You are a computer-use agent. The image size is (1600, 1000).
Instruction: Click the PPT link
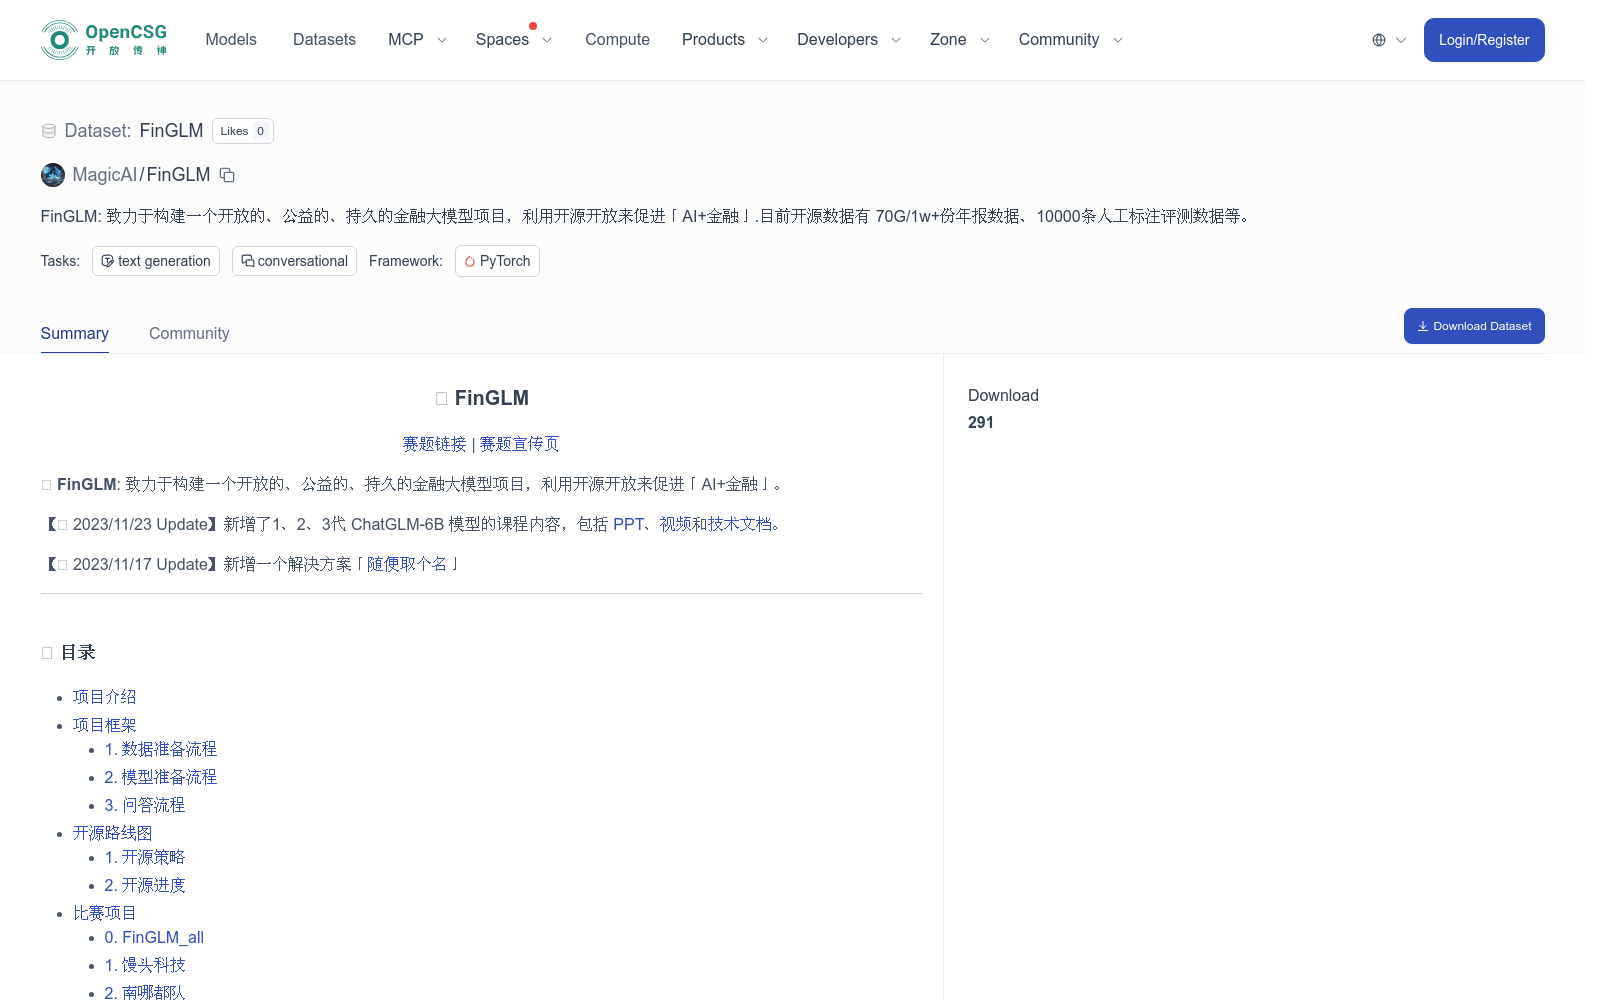point(628,524)
